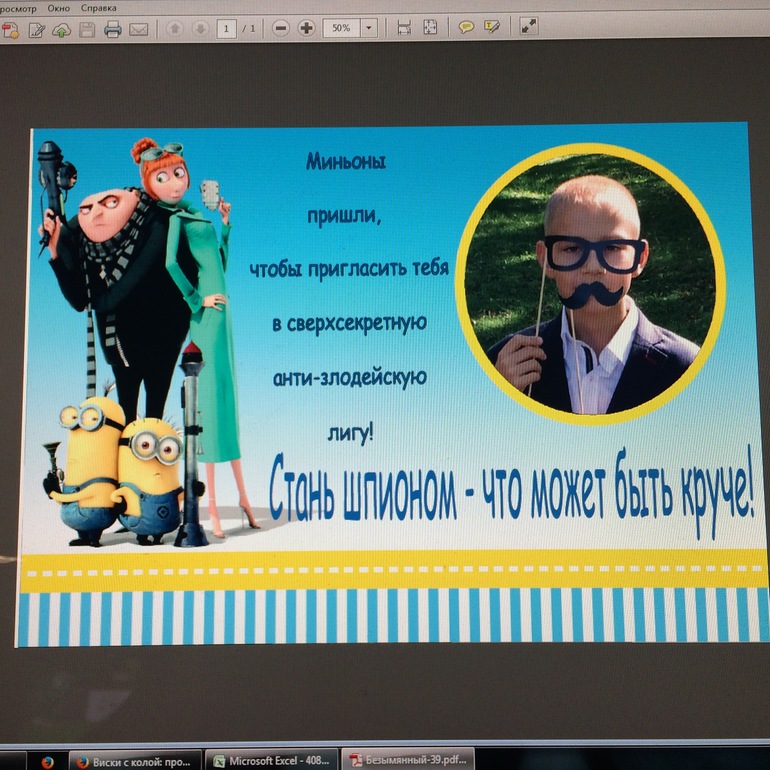Click the Save floppy disk icon
The width and height of the screenshot is (770, 770).
(x=87, y=29)
